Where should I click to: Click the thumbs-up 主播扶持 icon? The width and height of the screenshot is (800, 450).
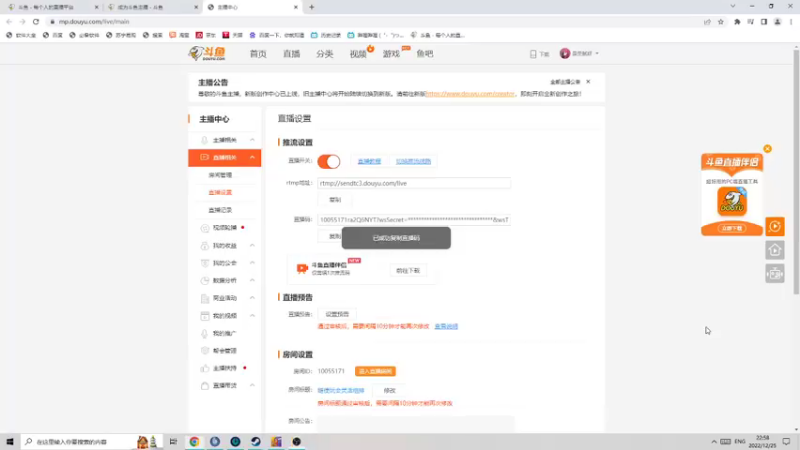click(205, 368)
